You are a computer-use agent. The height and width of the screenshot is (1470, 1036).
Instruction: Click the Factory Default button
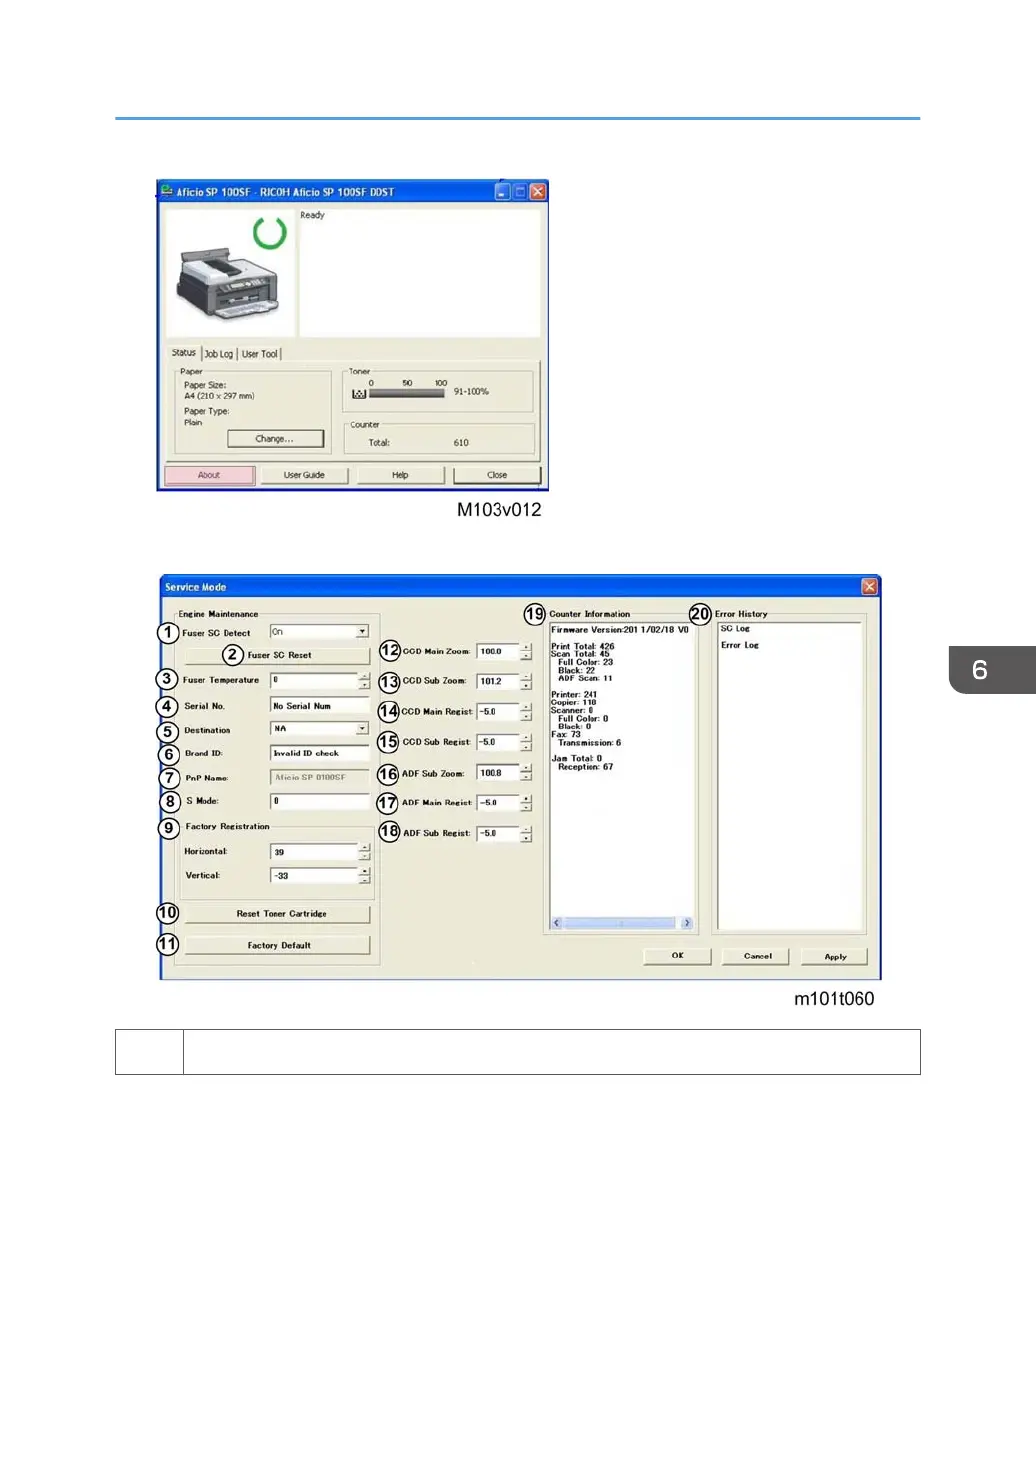pyautogui.click(x=278, y=945)
